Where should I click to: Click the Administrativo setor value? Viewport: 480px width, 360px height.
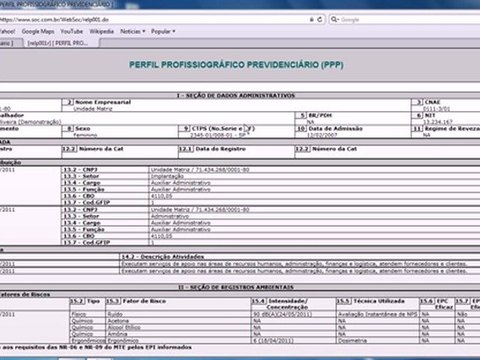tap(170, 216)
